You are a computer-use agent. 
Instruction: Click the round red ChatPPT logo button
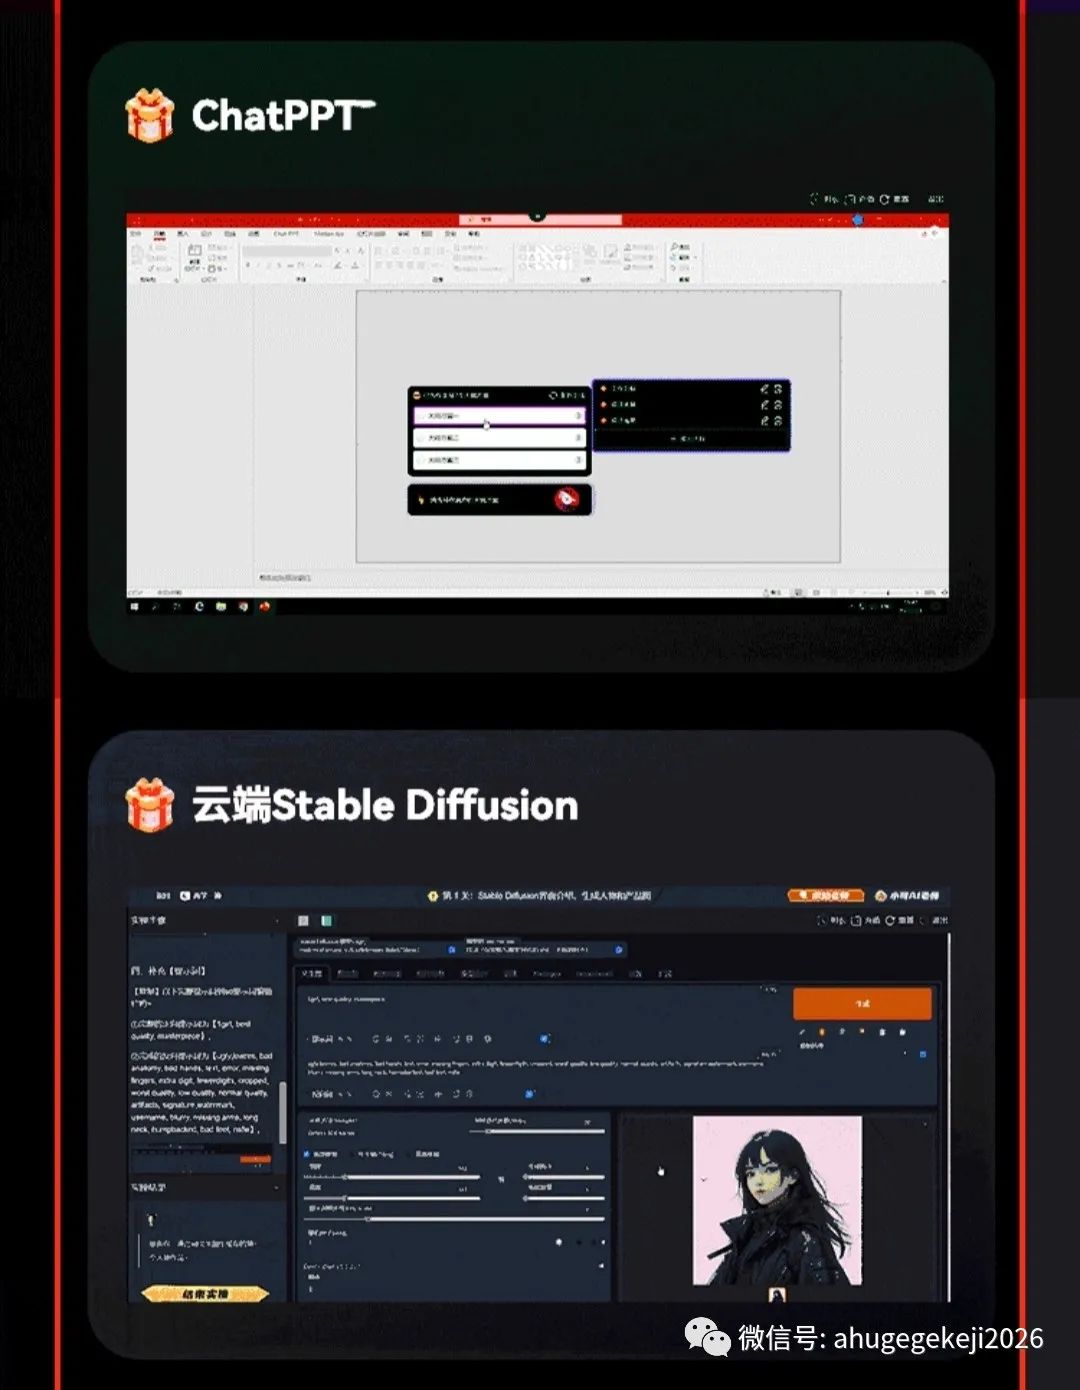(567, 499)
